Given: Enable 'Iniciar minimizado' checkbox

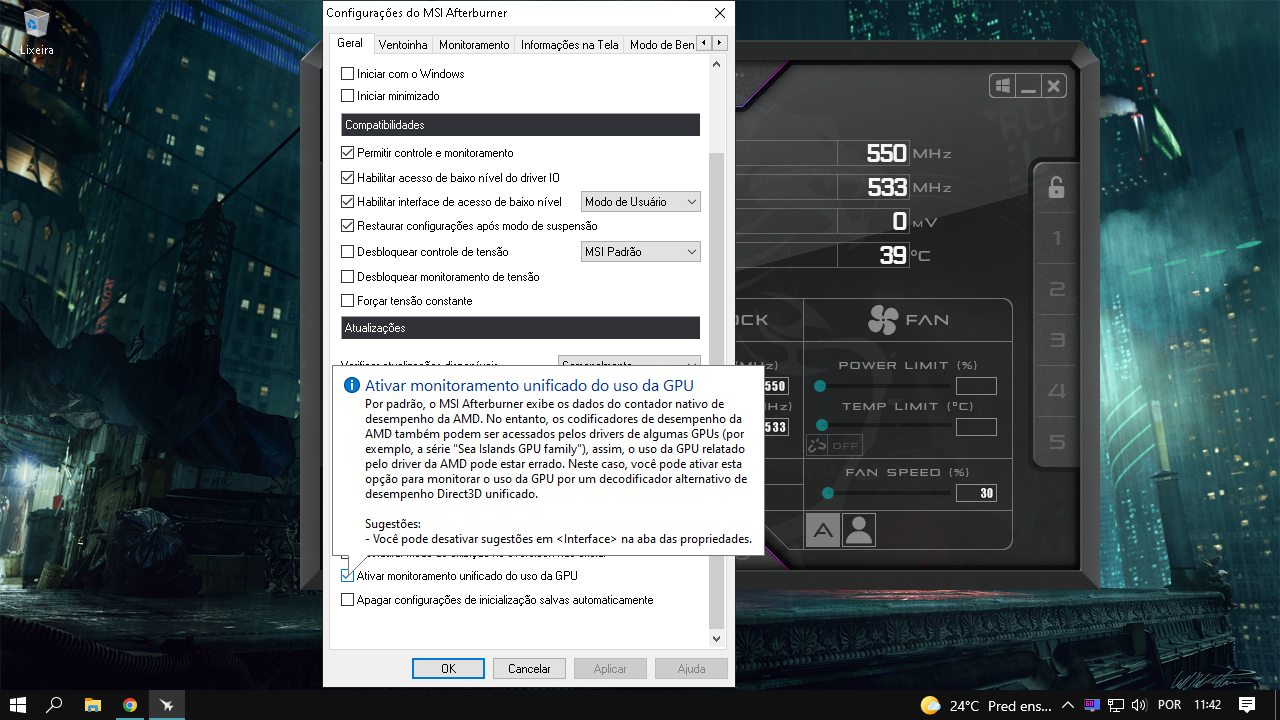Looking at the screenshot, I should click(348, 96).
